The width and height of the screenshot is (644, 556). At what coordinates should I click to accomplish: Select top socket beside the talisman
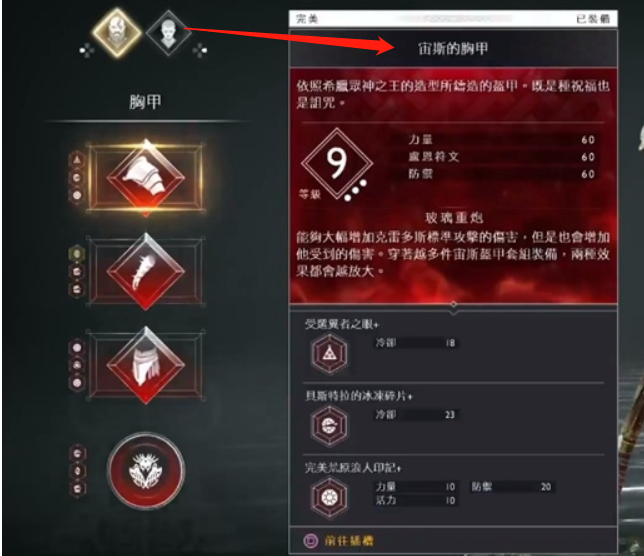(x=78, y=453)
